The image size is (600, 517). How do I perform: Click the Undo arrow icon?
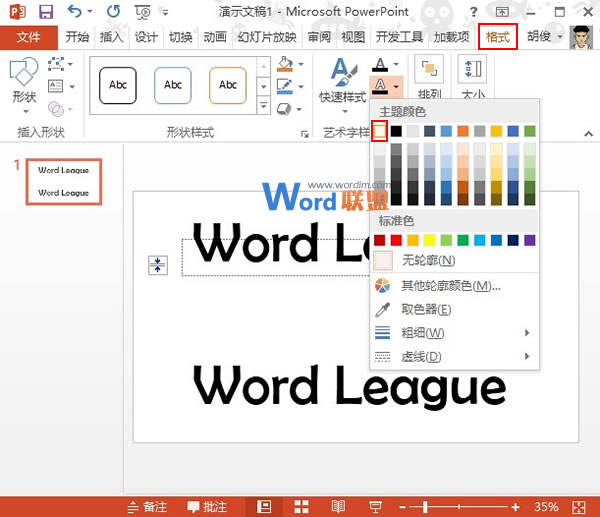(75, 11)
